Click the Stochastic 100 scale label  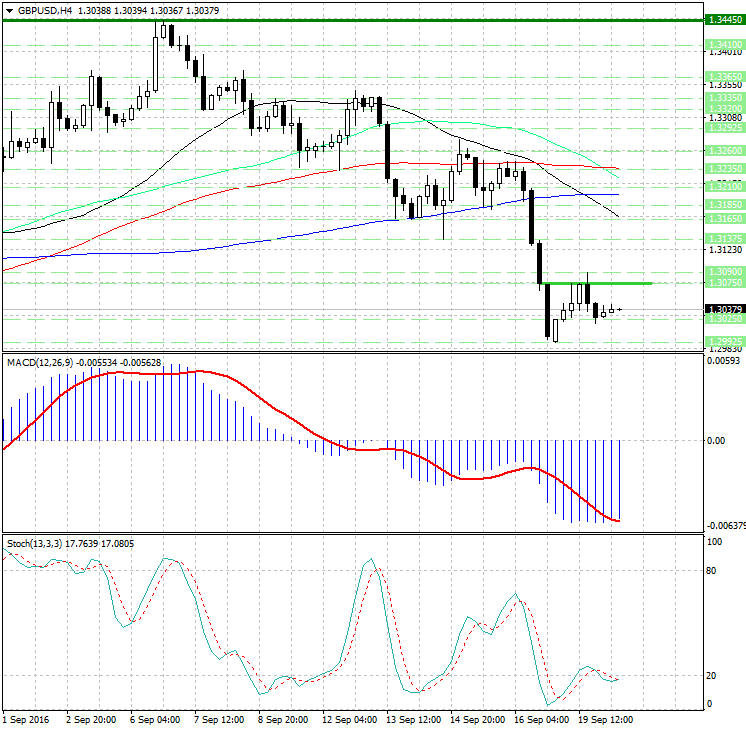point(715,542)
